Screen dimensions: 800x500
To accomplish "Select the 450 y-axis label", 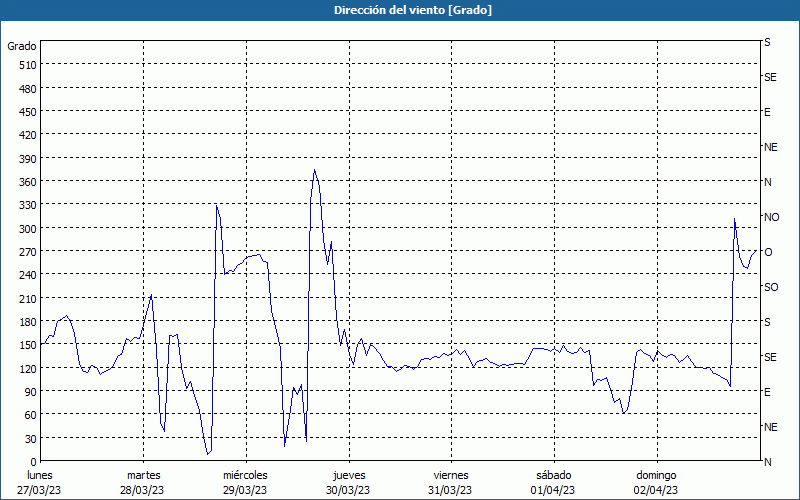I will (x=28, y=112).
